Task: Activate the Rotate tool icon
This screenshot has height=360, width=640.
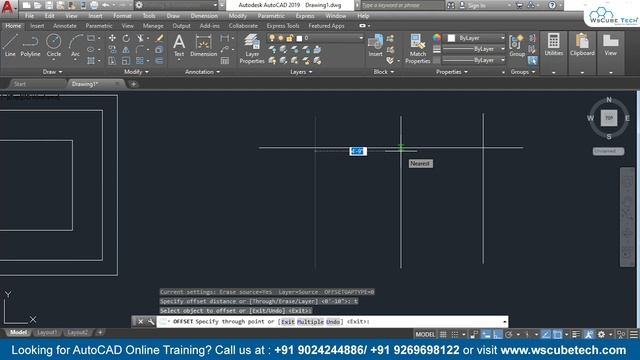Action: 126,38
